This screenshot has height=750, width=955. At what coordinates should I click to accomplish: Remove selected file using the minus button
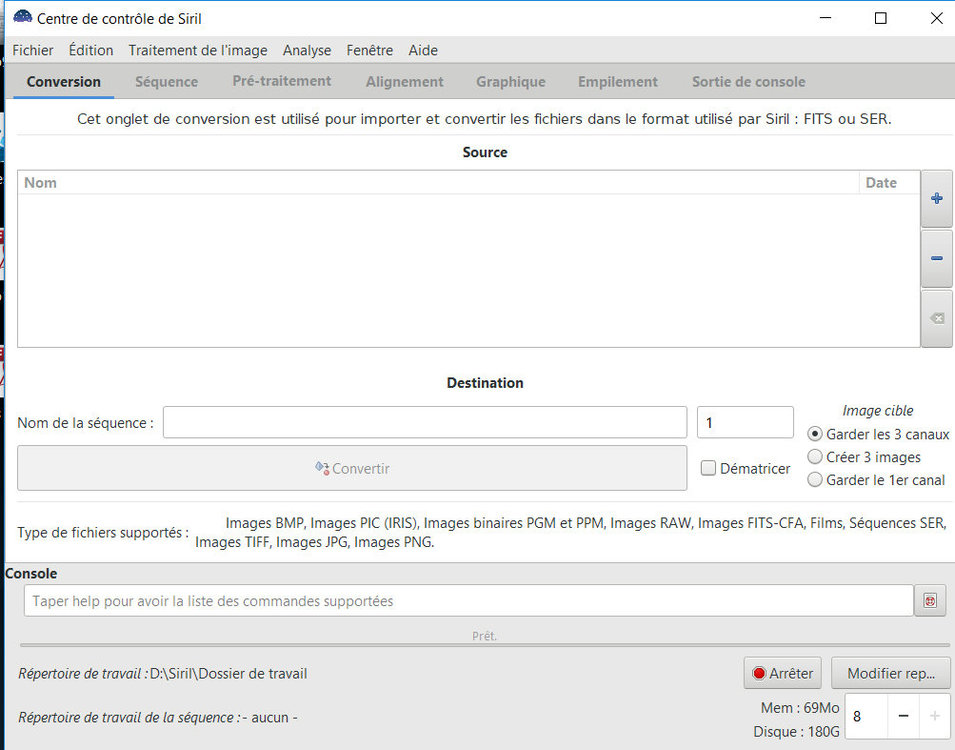coord(937,258)
